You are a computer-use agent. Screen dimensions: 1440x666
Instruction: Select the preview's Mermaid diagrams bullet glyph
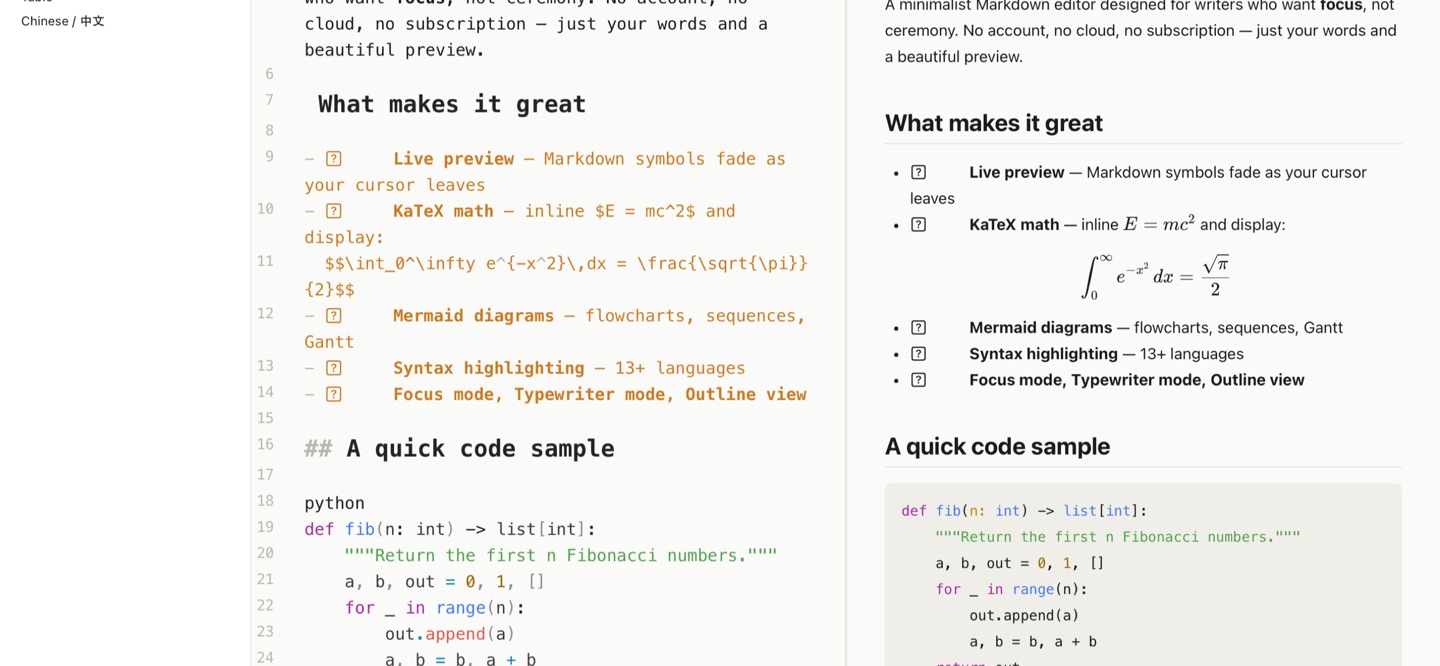(x=918, y=328)
